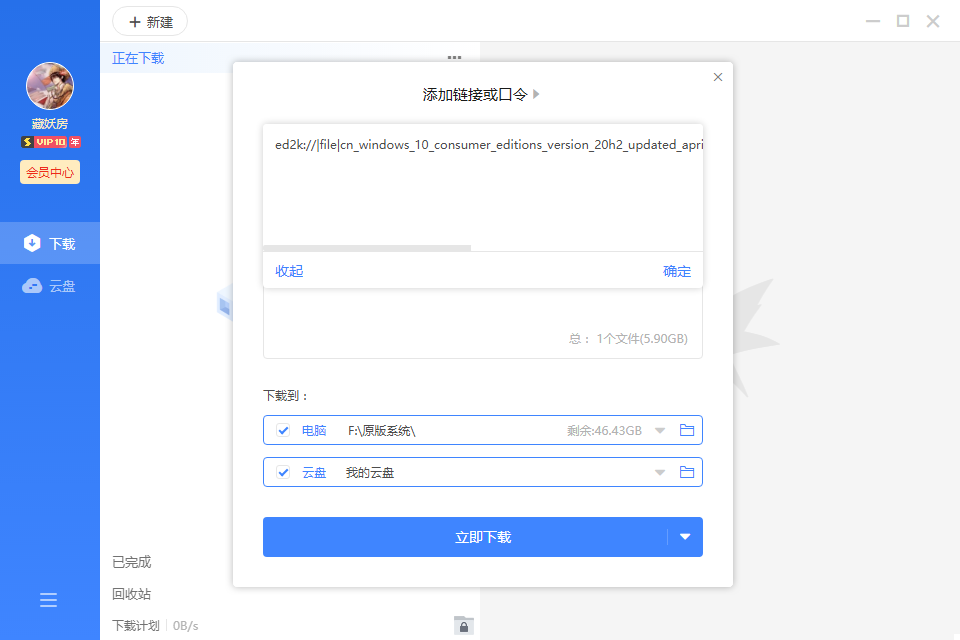Open the hamburger menu at sidebar bottom
The width and height of the screenshot is (960, 640).
(48, 600)
